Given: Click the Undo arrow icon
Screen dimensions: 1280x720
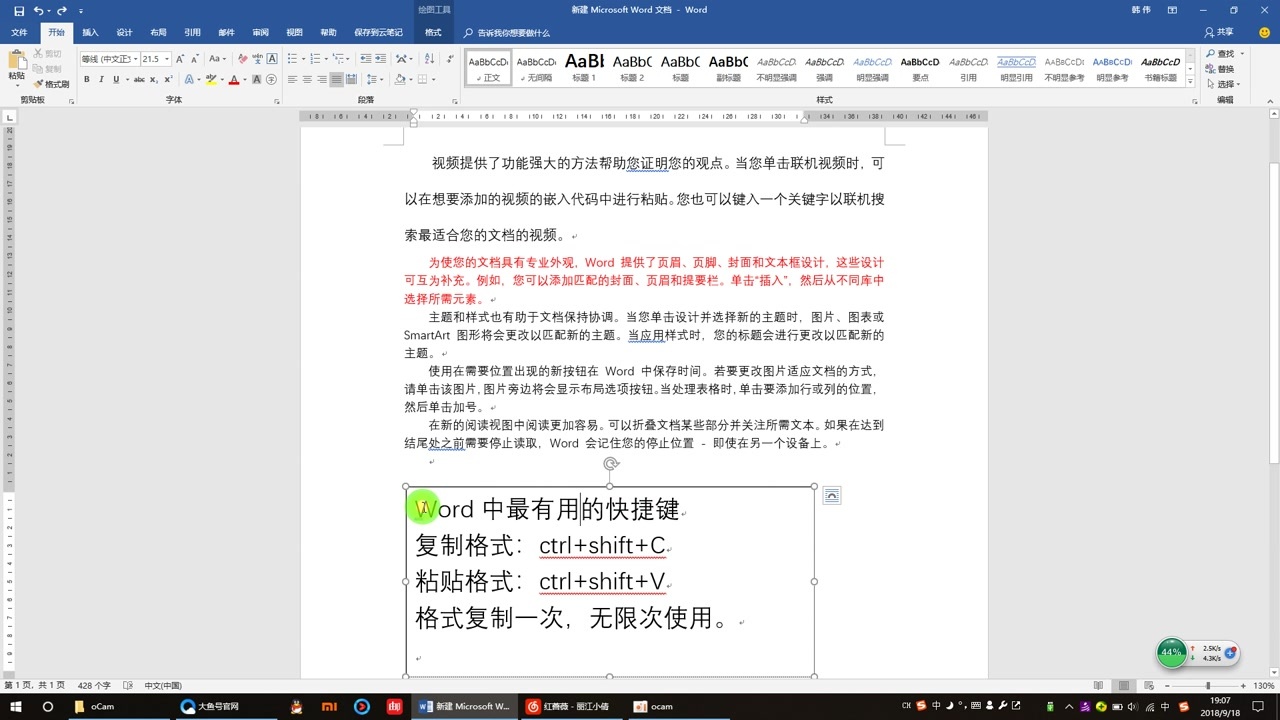Looking at the screenshot, I should (37, 10).
